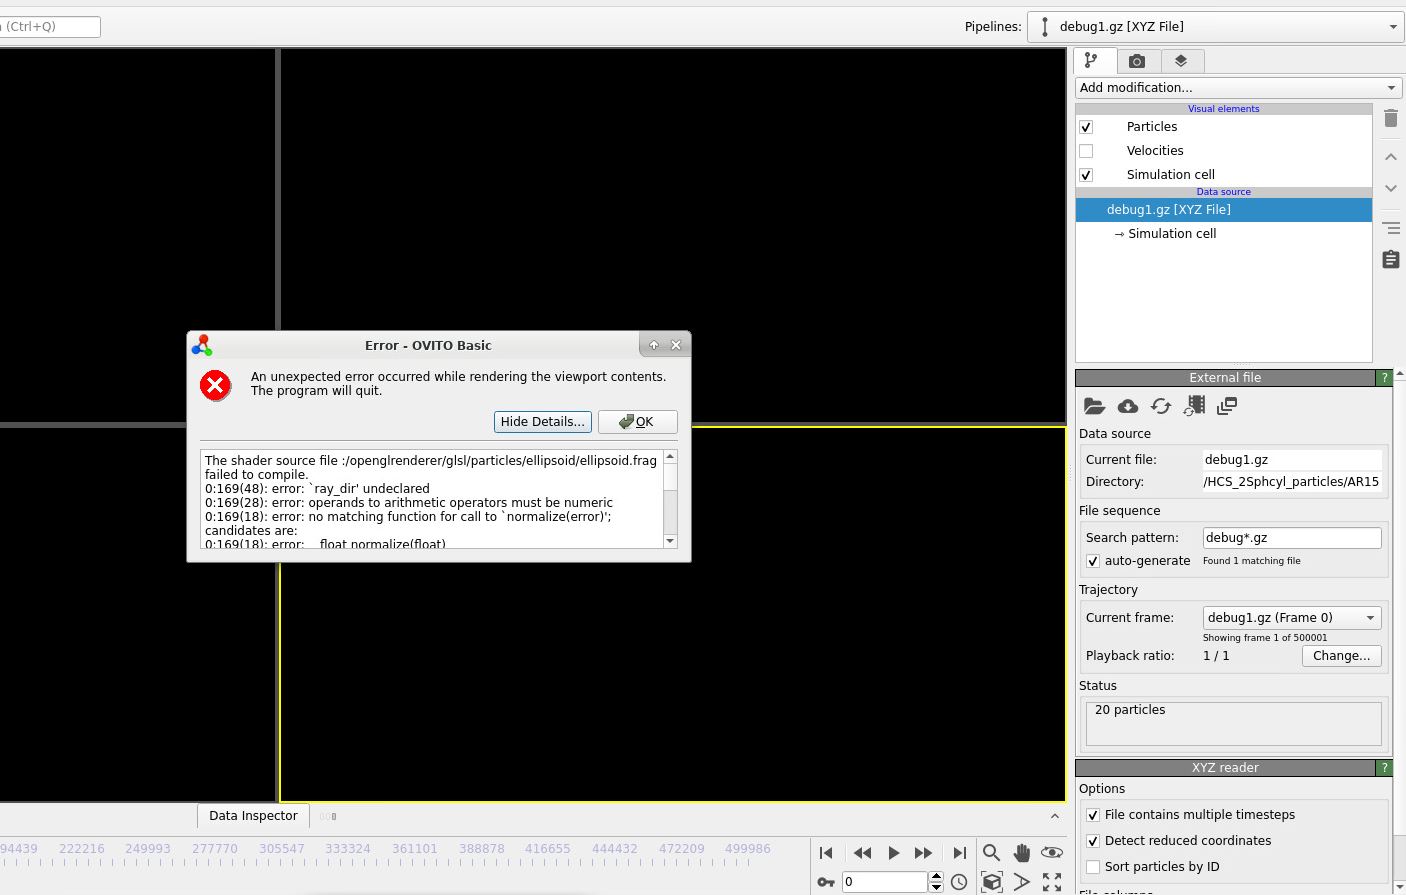Viewport: 1406px width, 895px height.
Task: Switch to the render settings camera tab
Action: point(1138,61)
